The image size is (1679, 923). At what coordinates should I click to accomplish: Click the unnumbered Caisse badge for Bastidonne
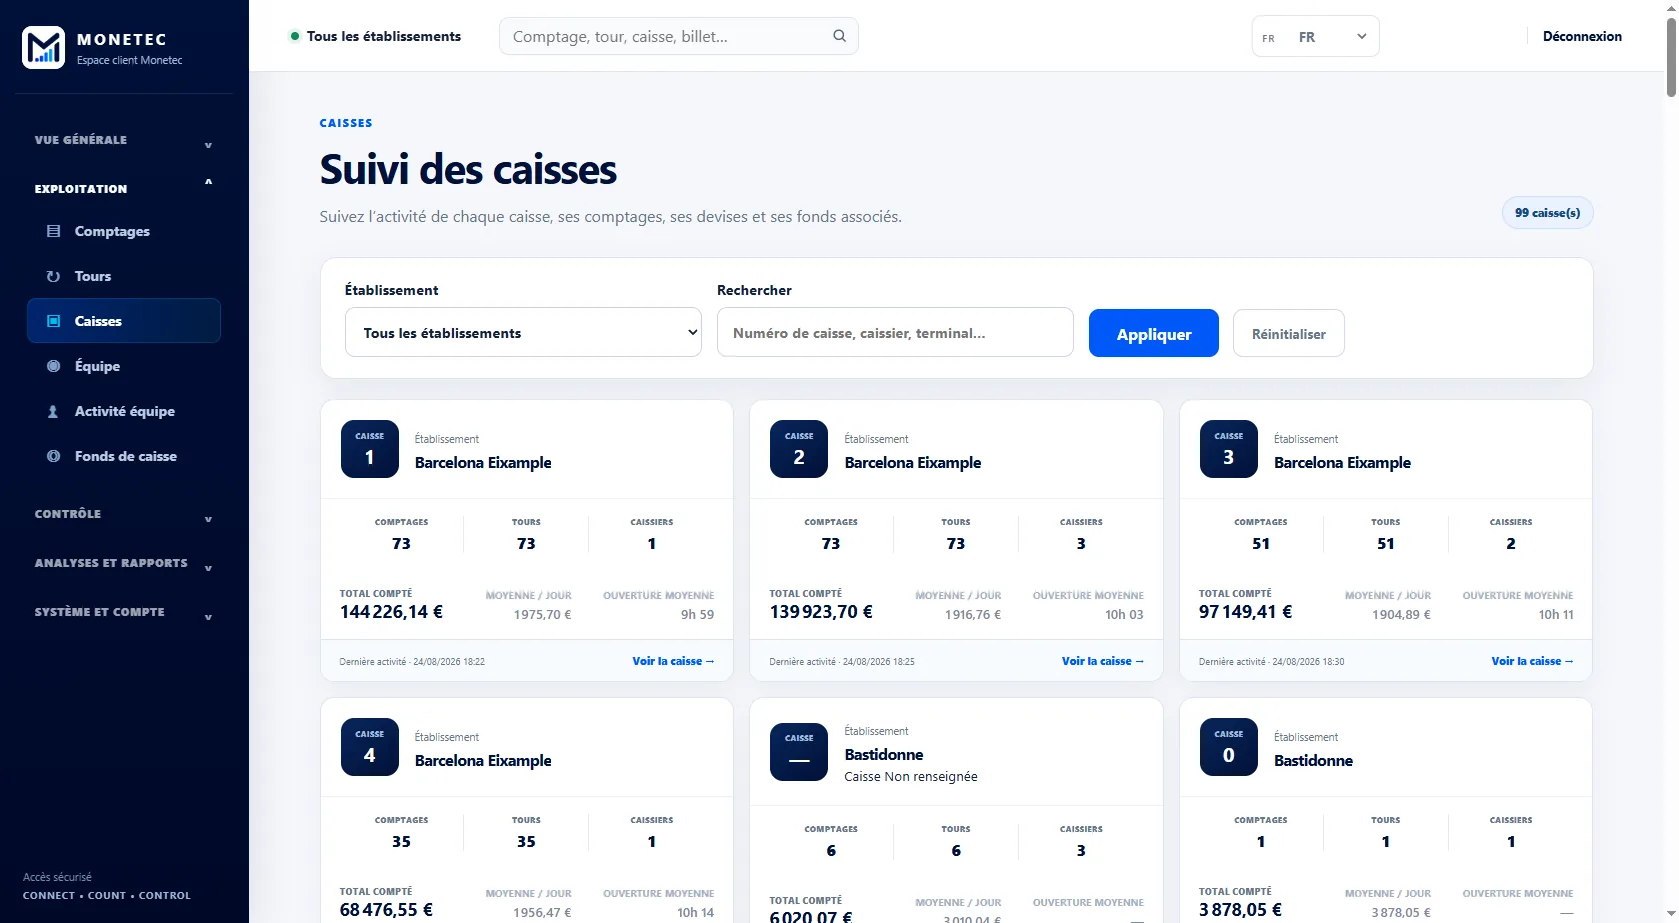(x=799, y=752)
